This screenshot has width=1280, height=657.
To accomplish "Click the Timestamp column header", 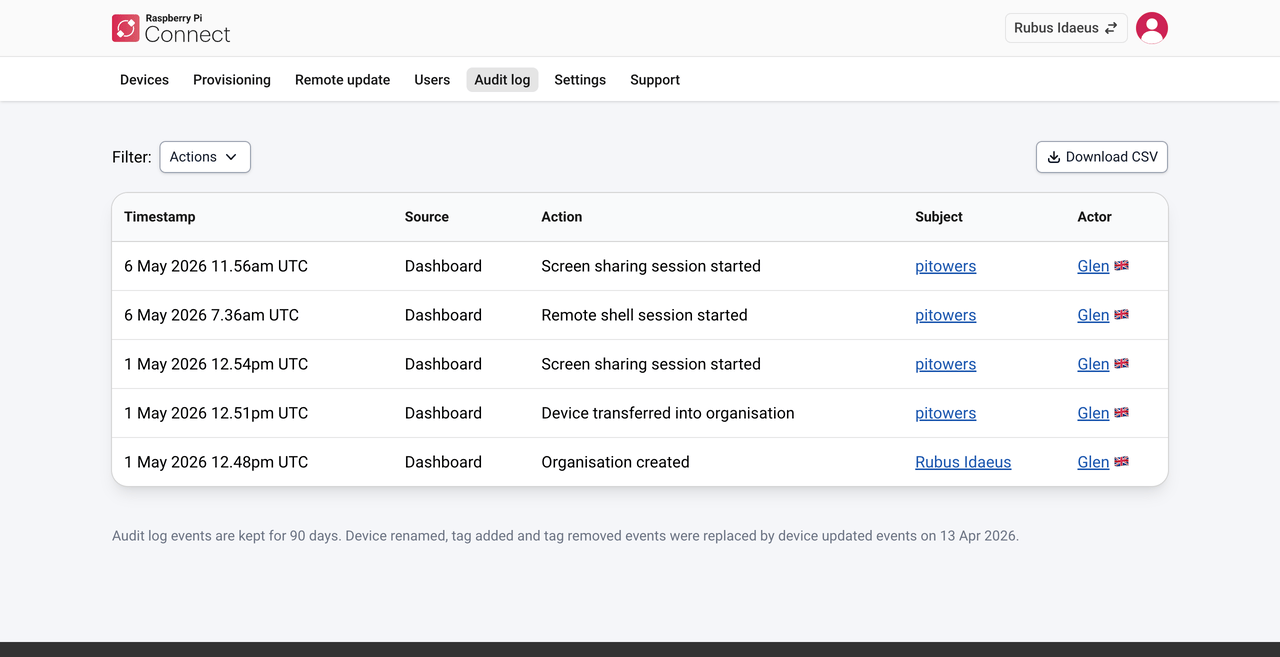I will point(160,217).
